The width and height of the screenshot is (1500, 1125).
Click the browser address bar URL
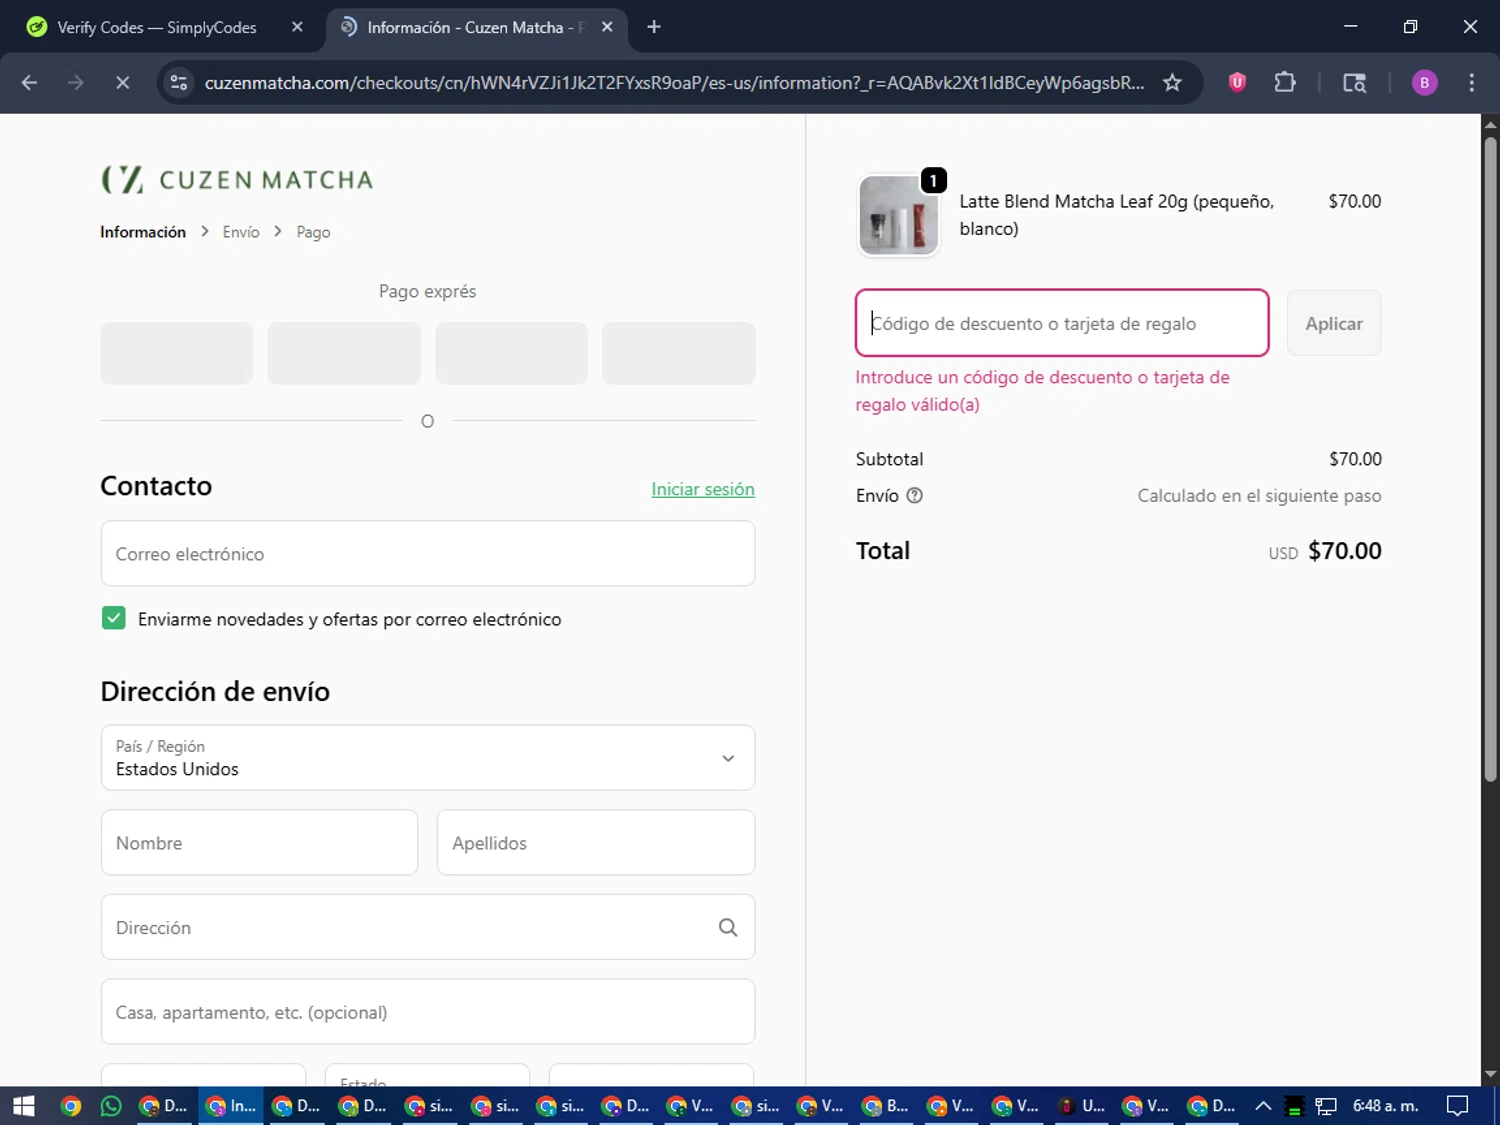click(674, 83)
